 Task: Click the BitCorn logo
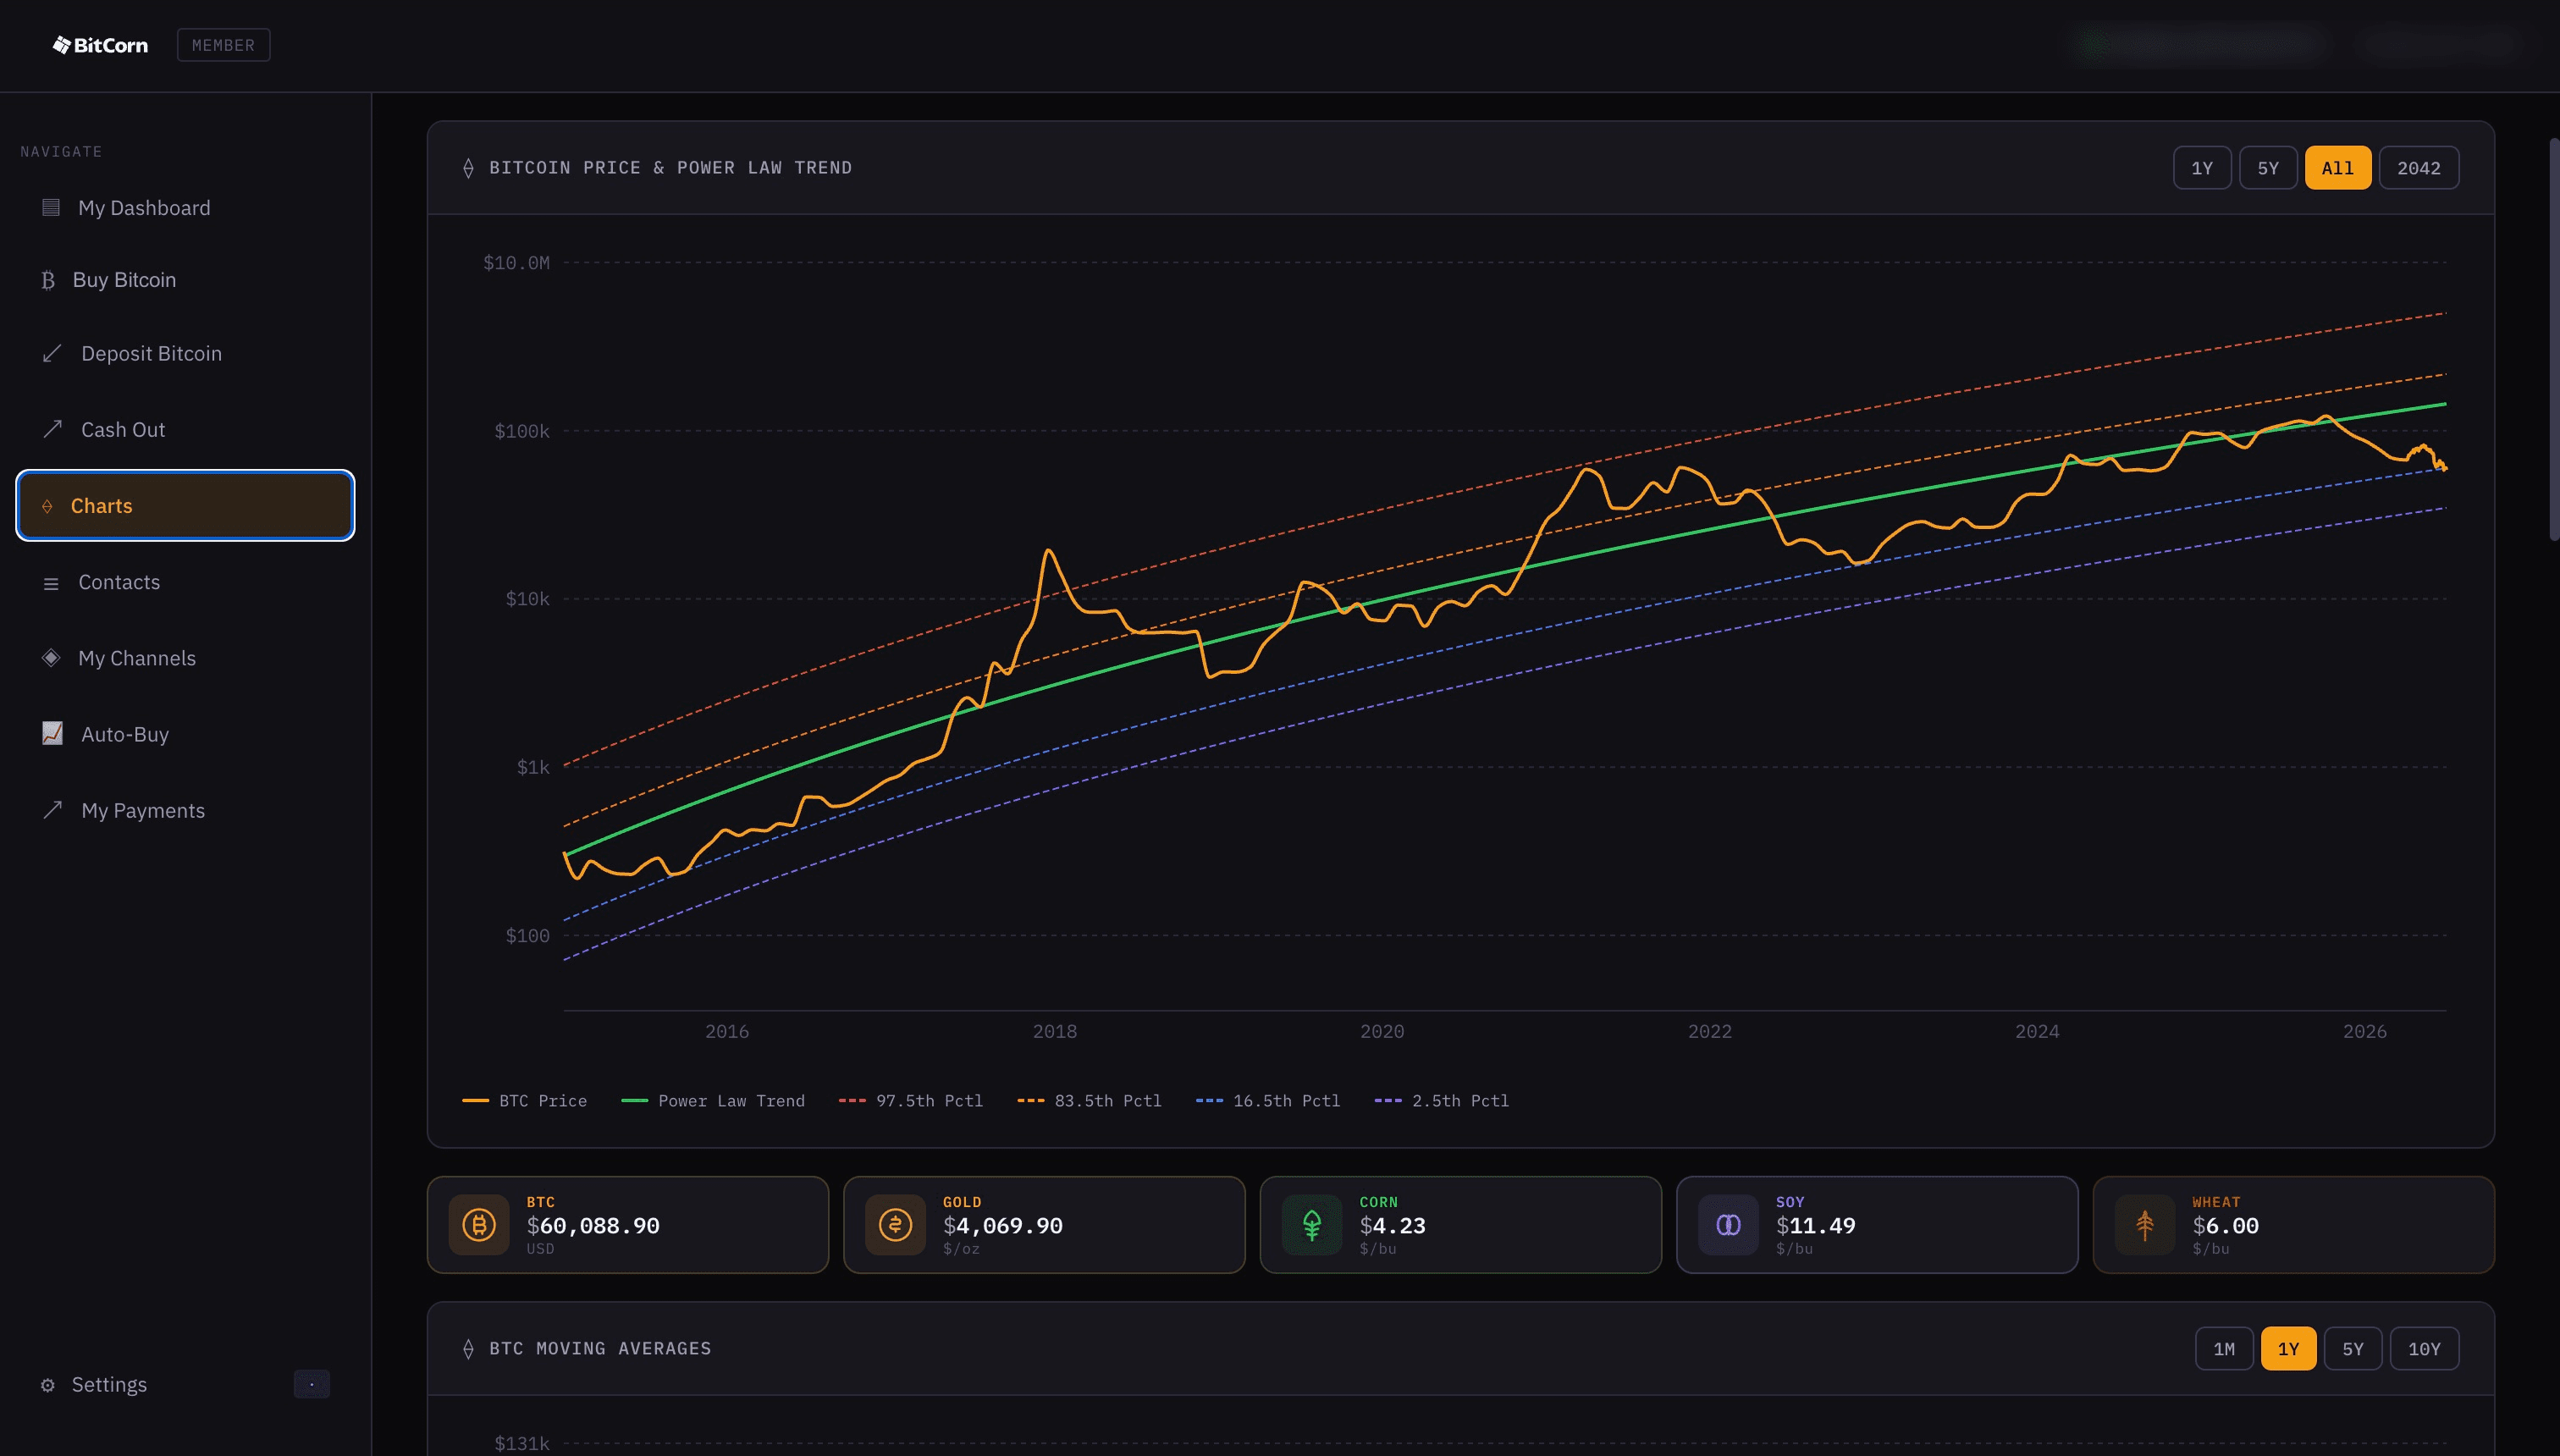(100, 45)
